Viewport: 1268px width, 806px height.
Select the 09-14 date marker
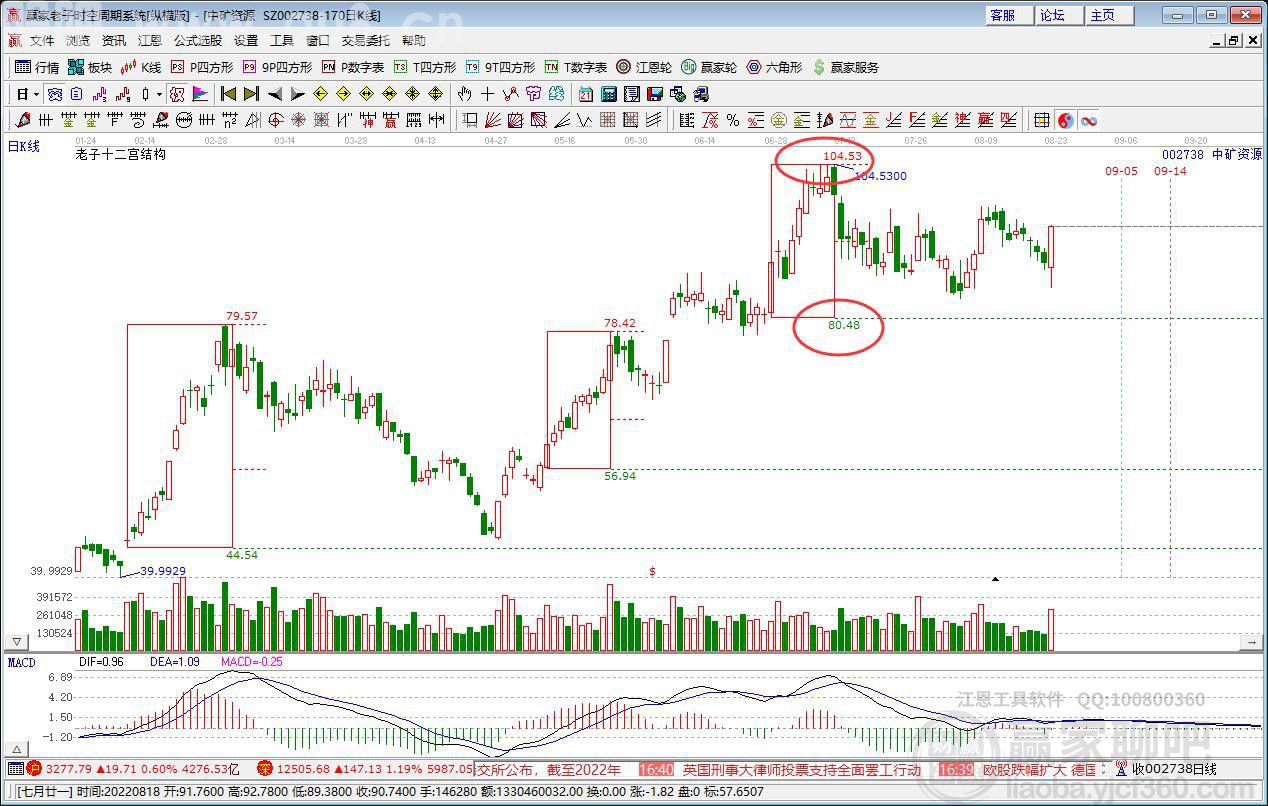pos(1170,171)
